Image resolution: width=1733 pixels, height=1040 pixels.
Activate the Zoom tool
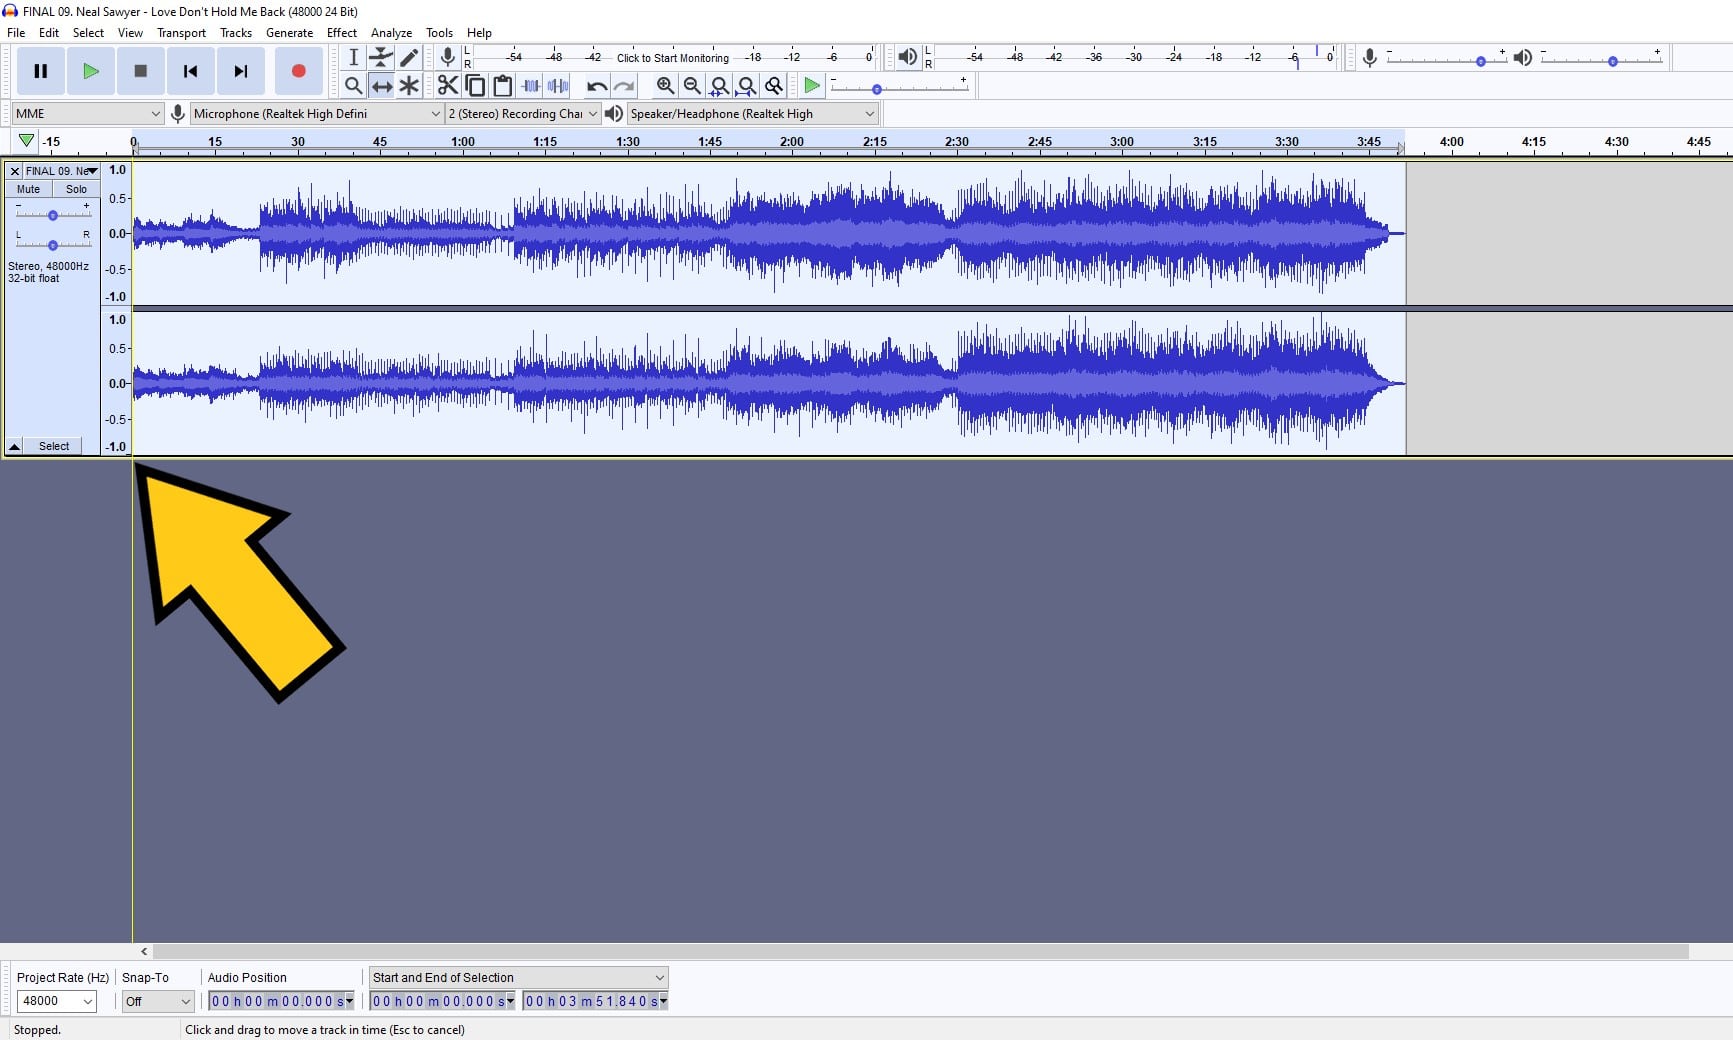click(x=353, y=86)
